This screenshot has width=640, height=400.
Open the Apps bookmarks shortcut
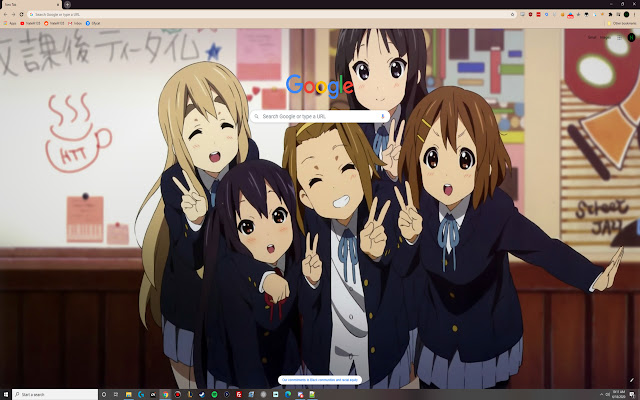point(10,24)
